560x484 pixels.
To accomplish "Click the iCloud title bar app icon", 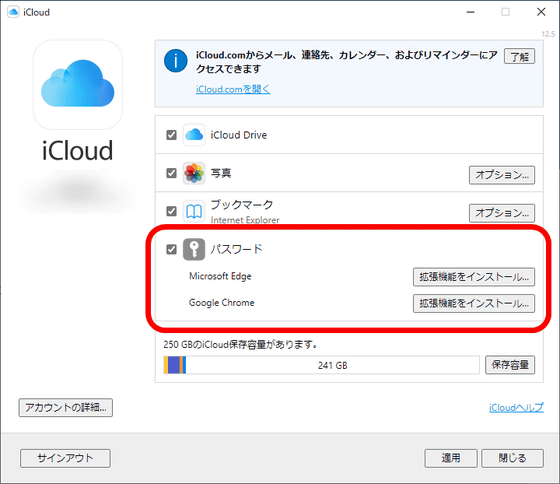I will coord(13,12).
